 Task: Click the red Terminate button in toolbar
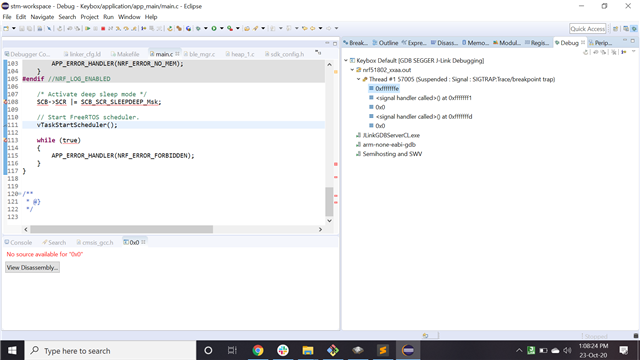point(103,29)
